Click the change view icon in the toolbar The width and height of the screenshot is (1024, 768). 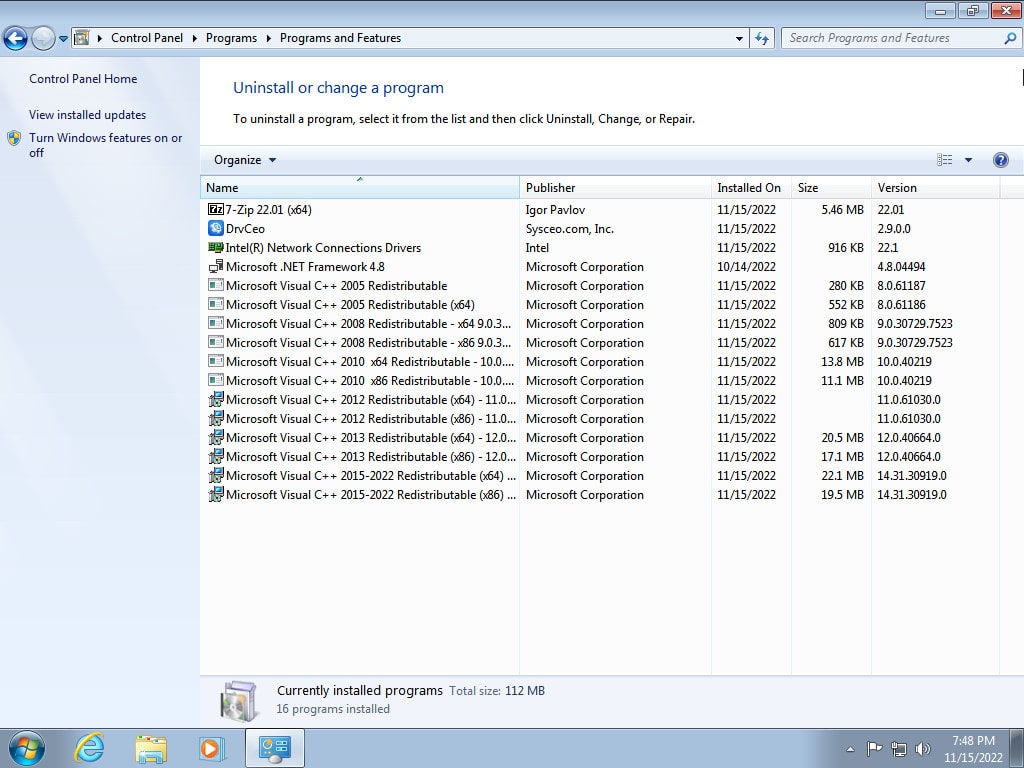[944, 160]
